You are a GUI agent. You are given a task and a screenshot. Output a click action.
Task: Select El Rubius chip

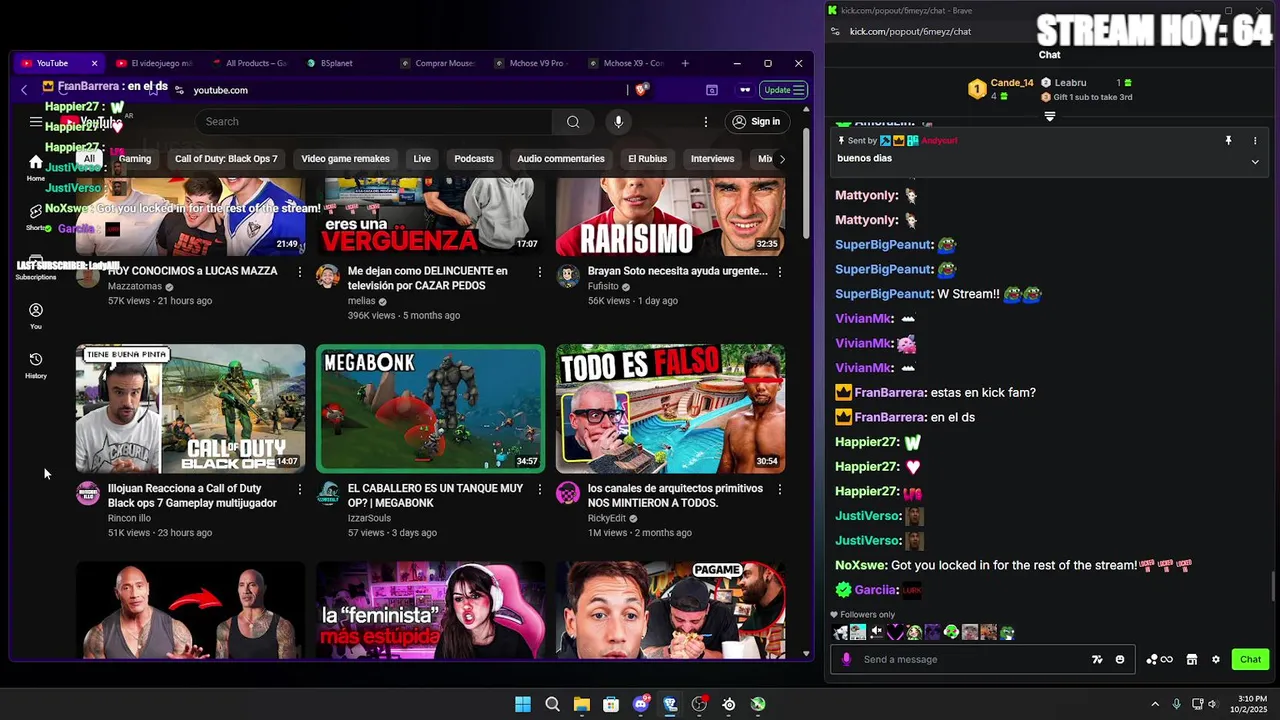[647, 159]
